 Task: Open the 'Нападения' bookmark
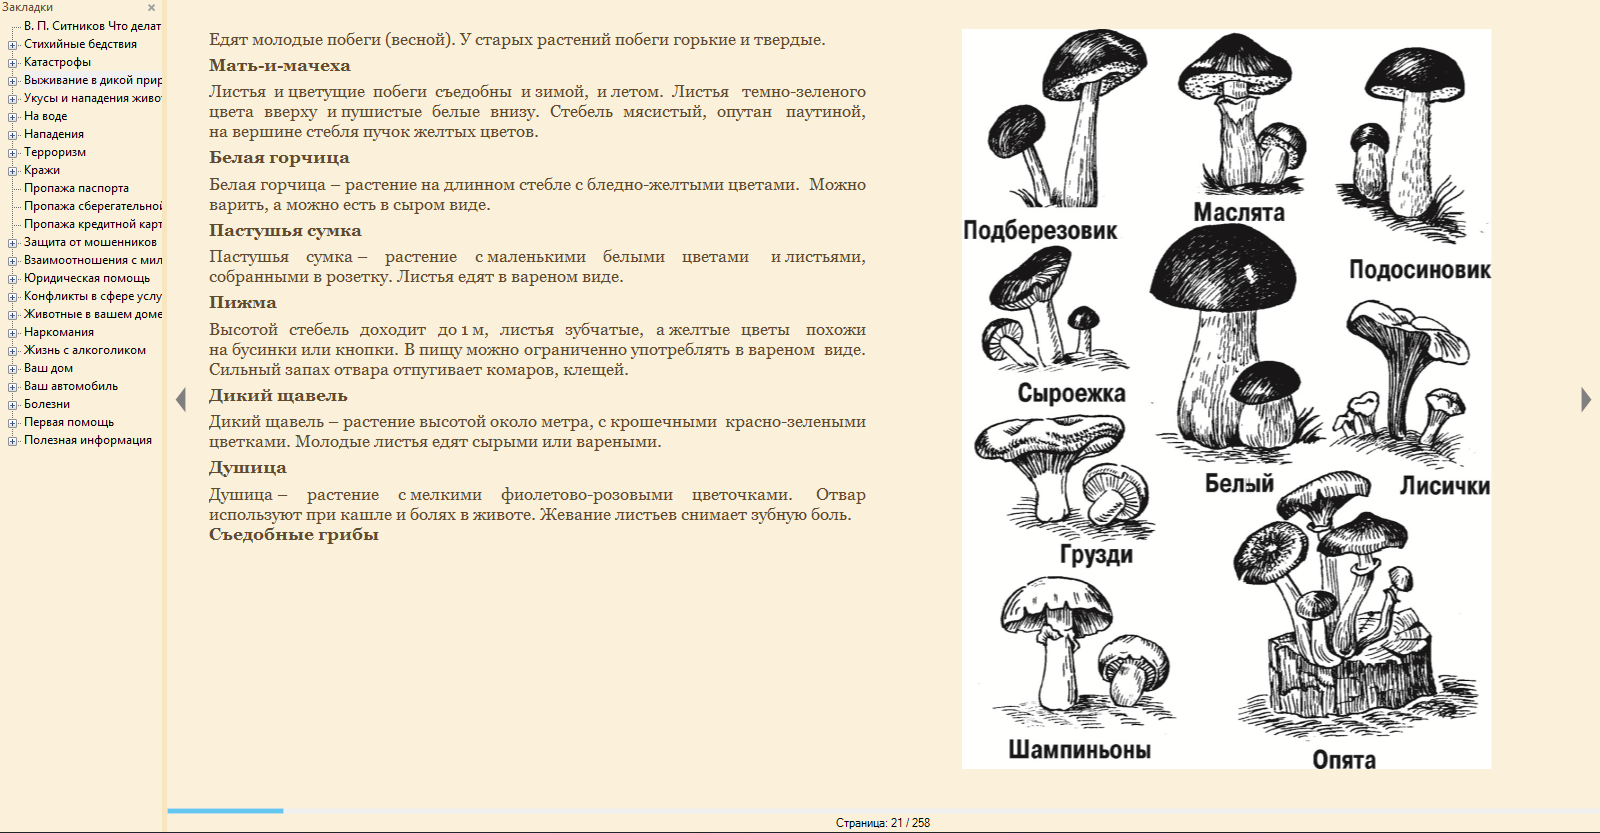point(54,134)
